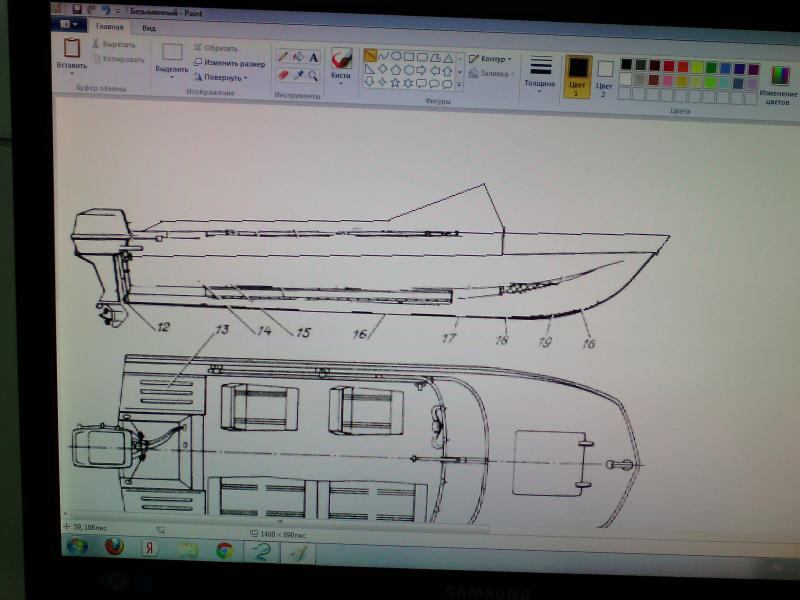Image resolution: width=800 pixels, height=600 pixels.
Task: Select the Цвет 2 background color box
Action: tap(605, 74)
